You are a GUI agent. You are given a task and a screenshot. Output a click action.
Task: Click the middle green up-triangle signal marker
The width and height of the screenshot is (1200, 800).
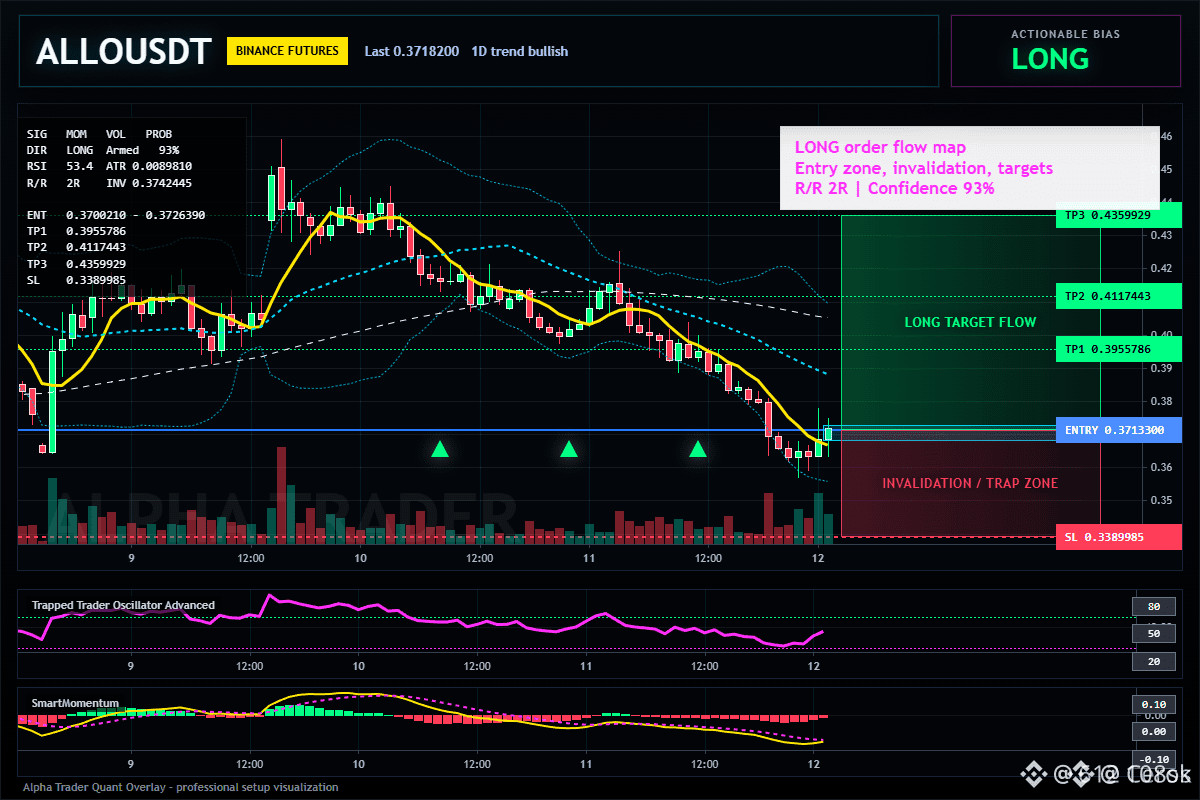569,449
